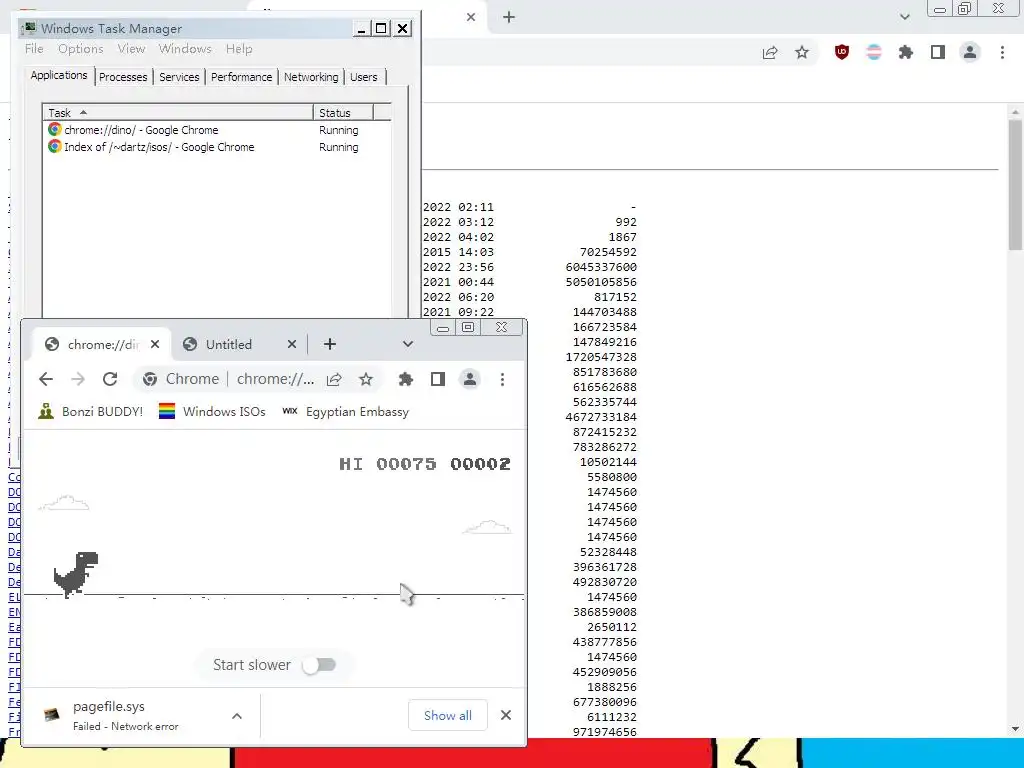Open three-dot menu in dino Chrome window
The height and width of the screenshot is (768, 1024).
click(502, 379)
